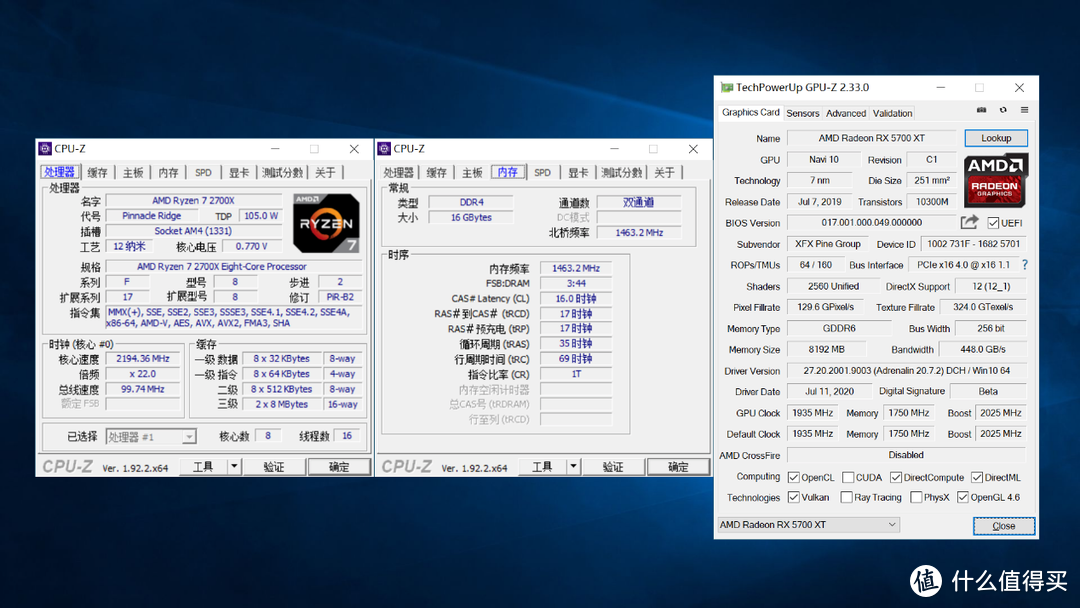Image resolution: width=1080 pixels, height=608 pixels.
Task: Click the FSB:DRAM value 3:44
Action: (x=576, y=284)
